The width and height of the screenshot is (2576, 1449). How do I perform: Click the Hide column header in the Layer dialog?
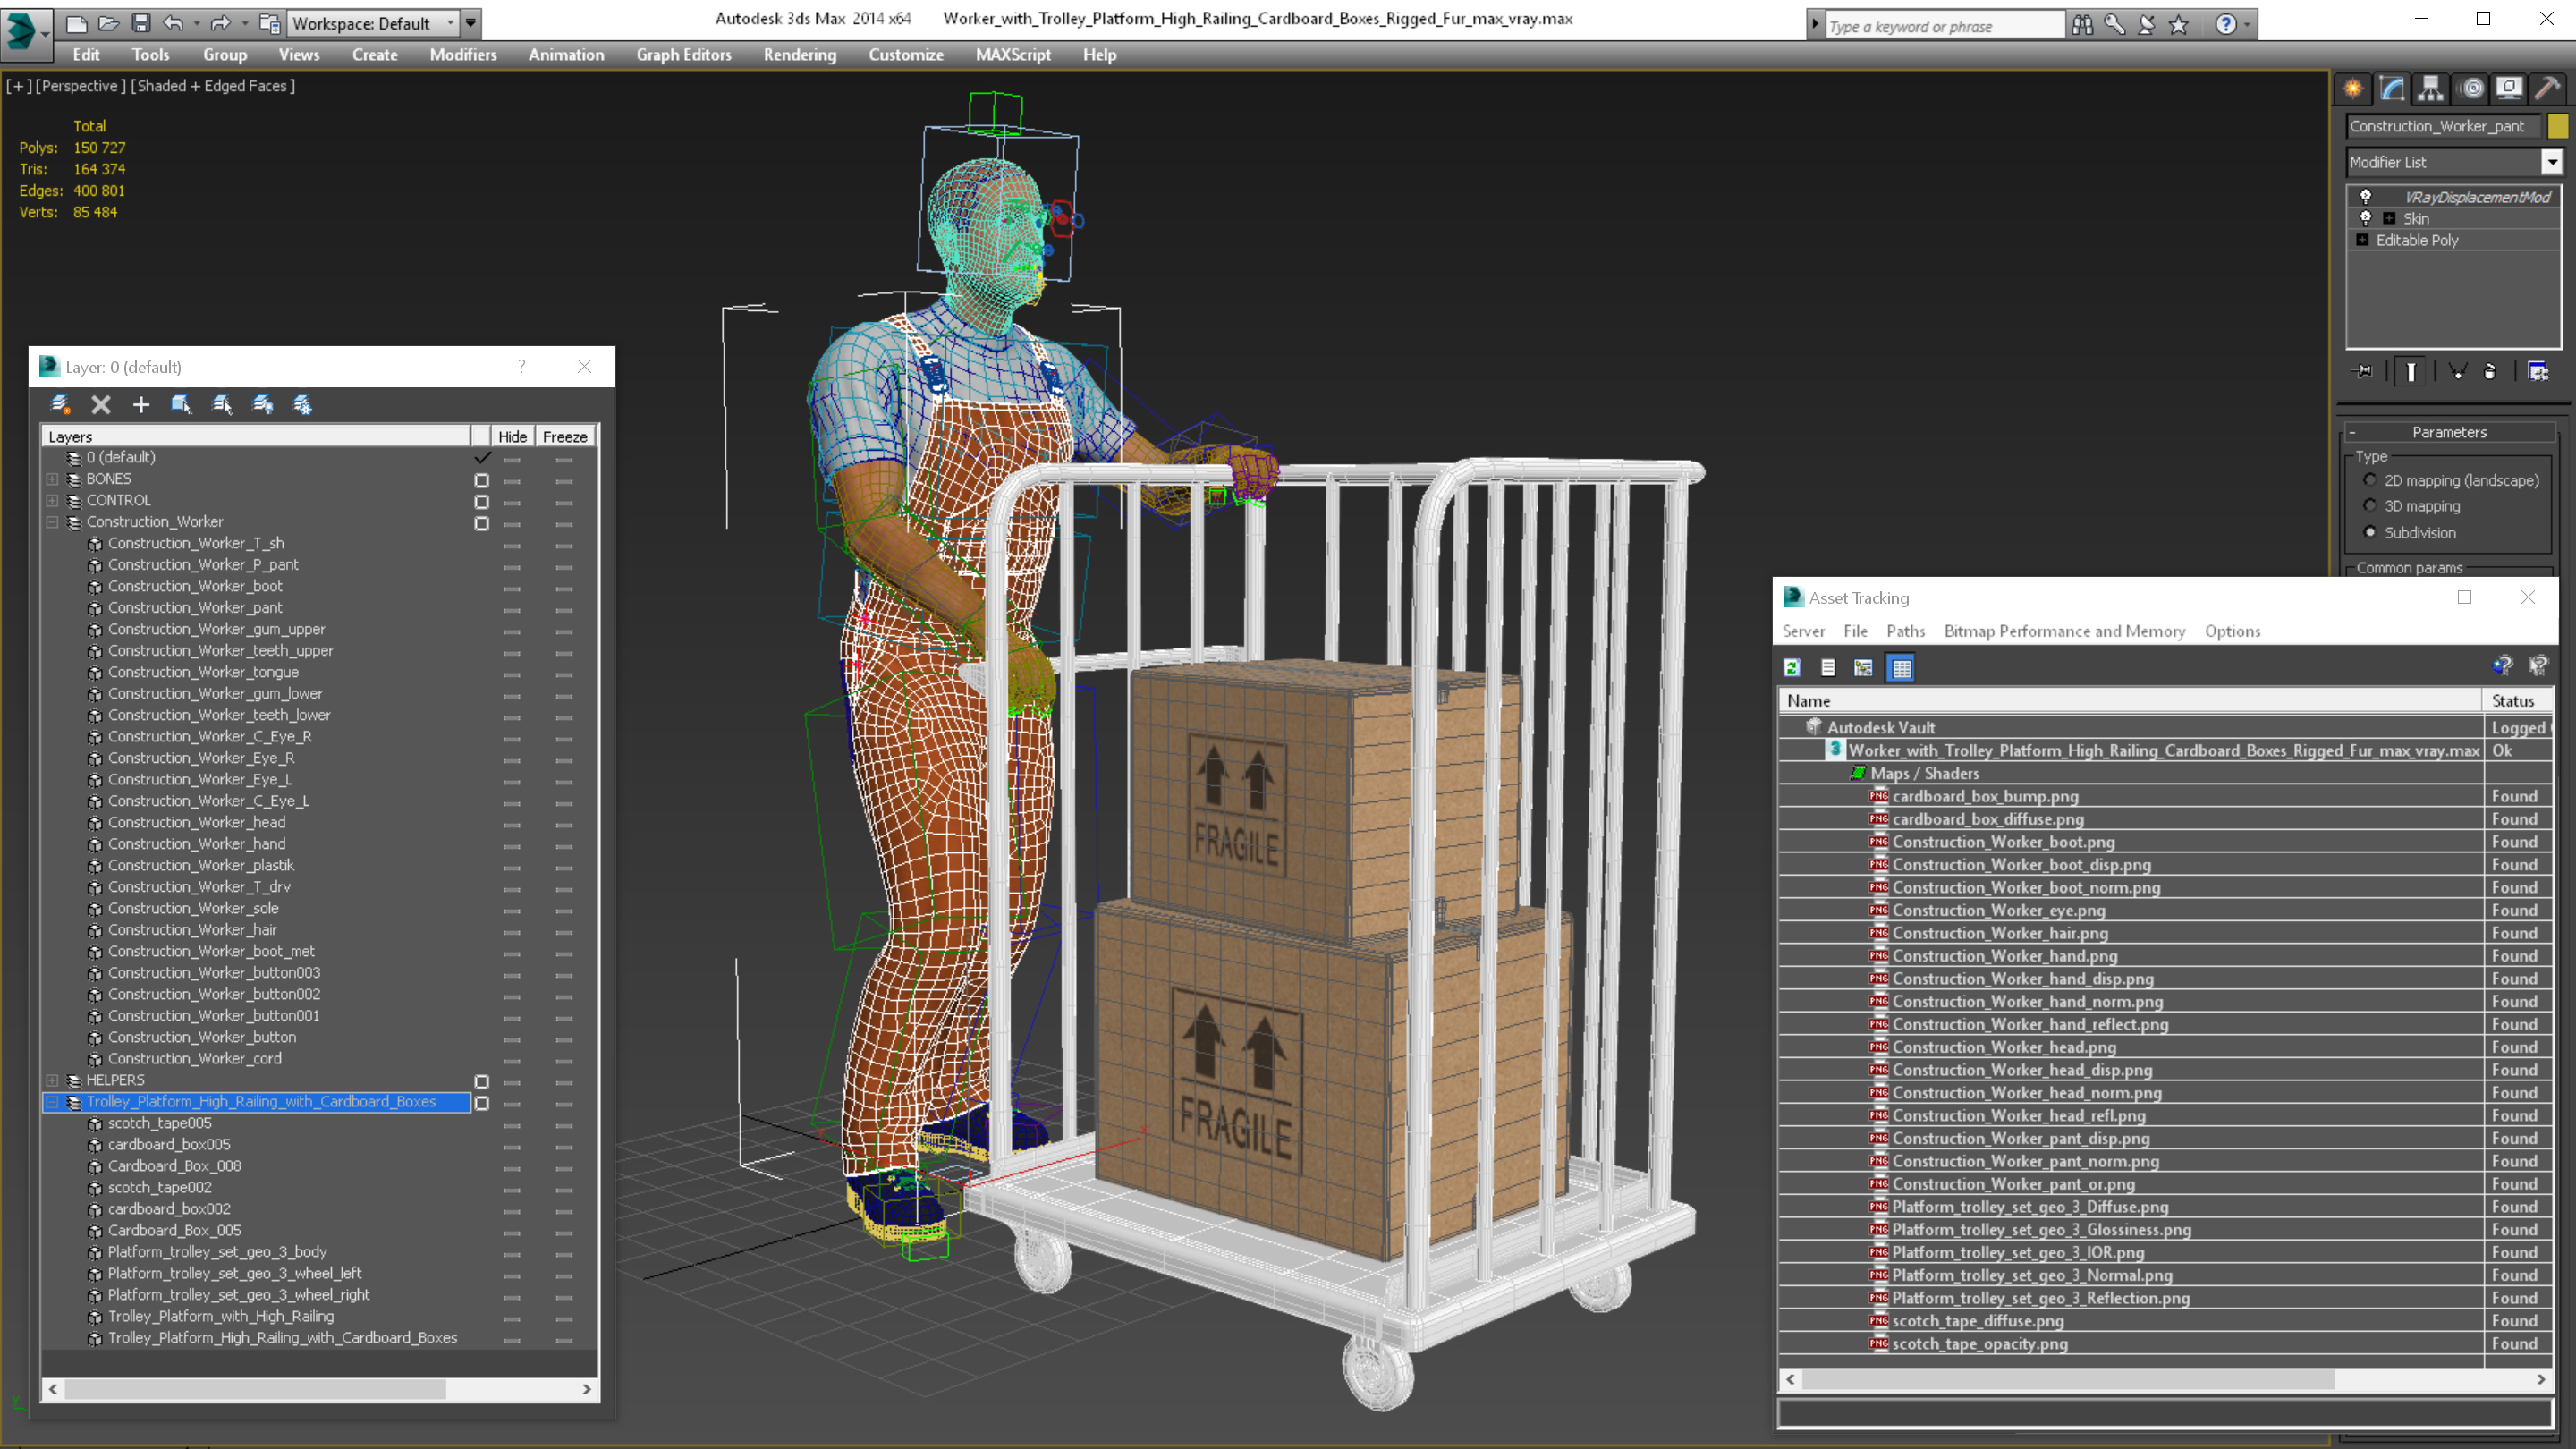pos(512,436)
